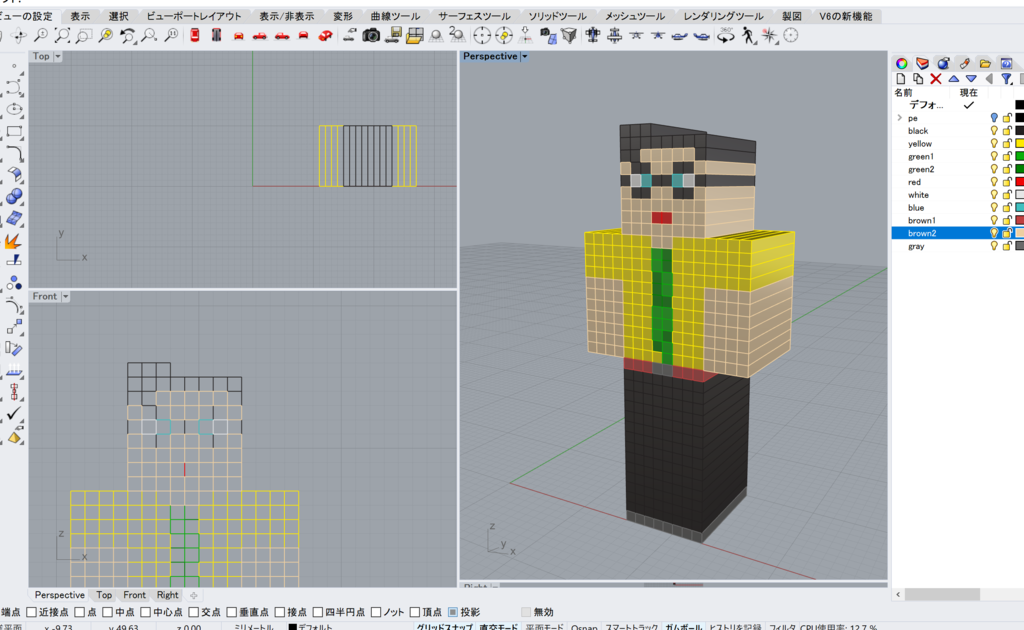The image size is (1024, 630).
Task: Select the gray layer row
Action: (957, 246)
